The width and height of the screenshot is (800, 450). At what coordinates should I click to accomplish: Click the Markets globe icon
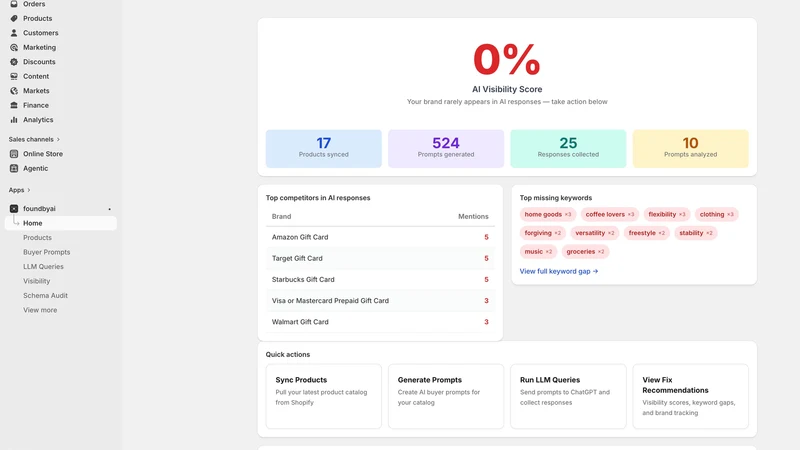coord(14,91)
